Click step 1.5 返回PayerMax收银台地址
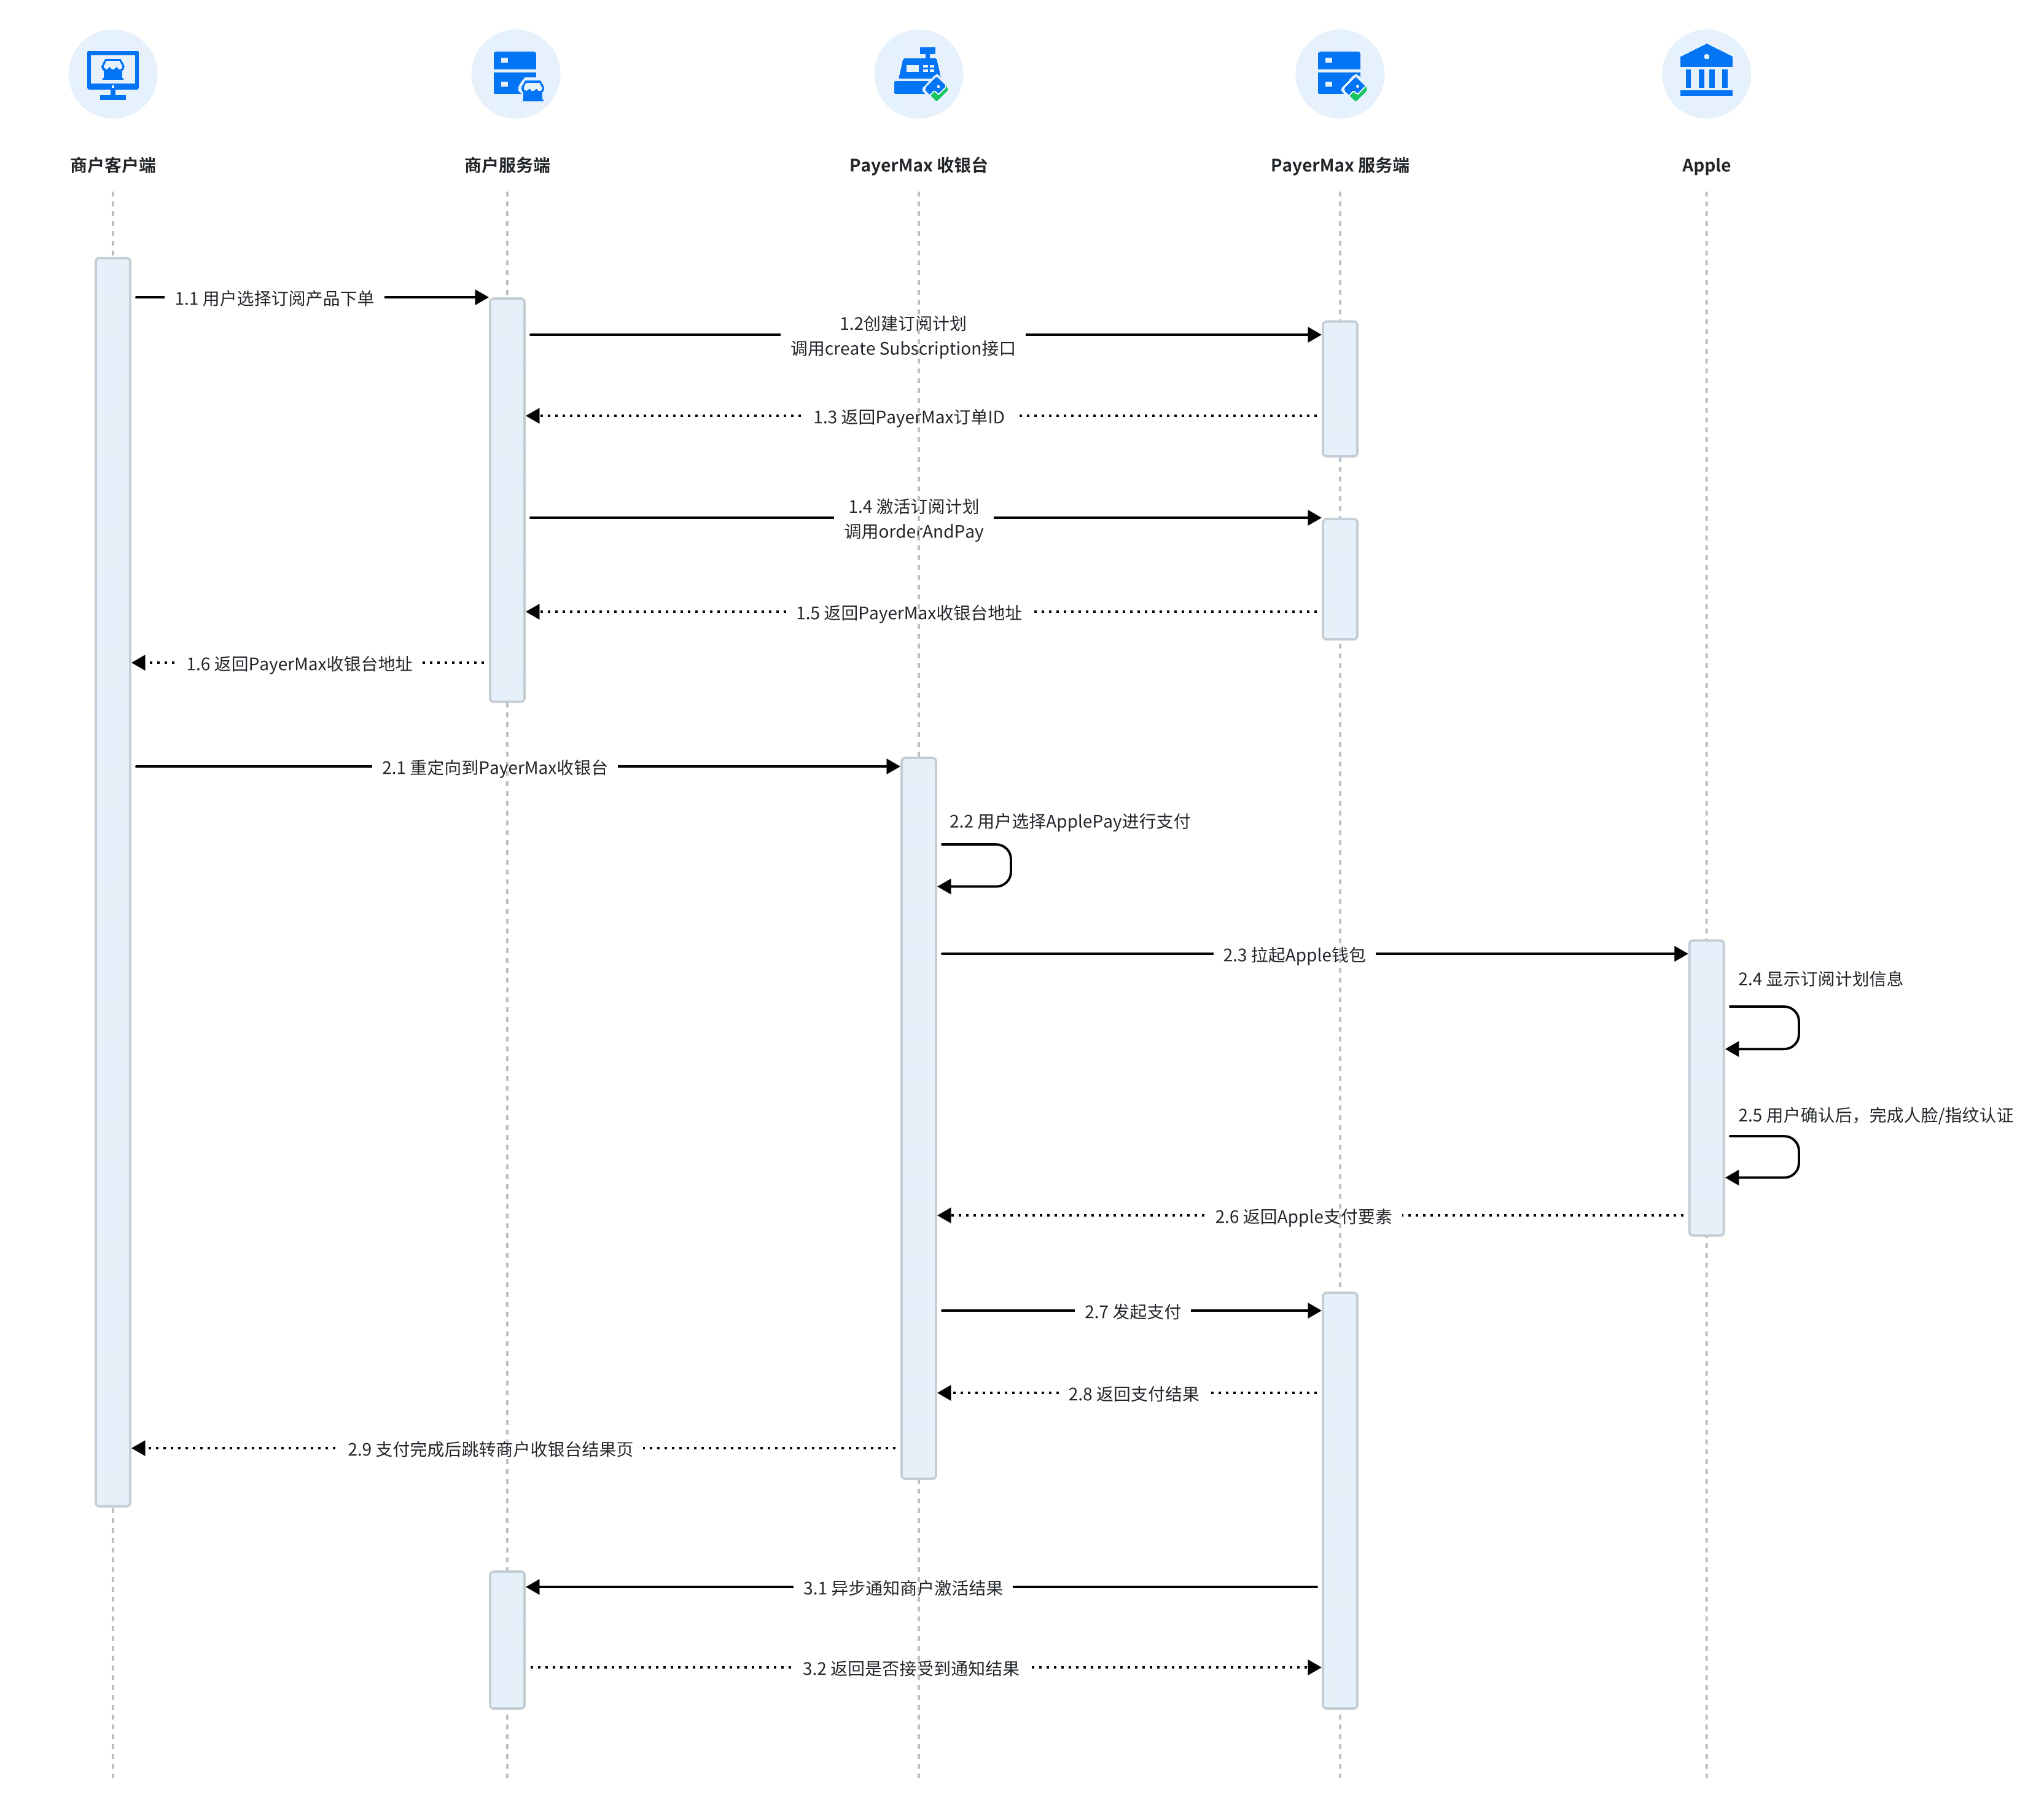The image size is (2044, 1808). point(909,613)
